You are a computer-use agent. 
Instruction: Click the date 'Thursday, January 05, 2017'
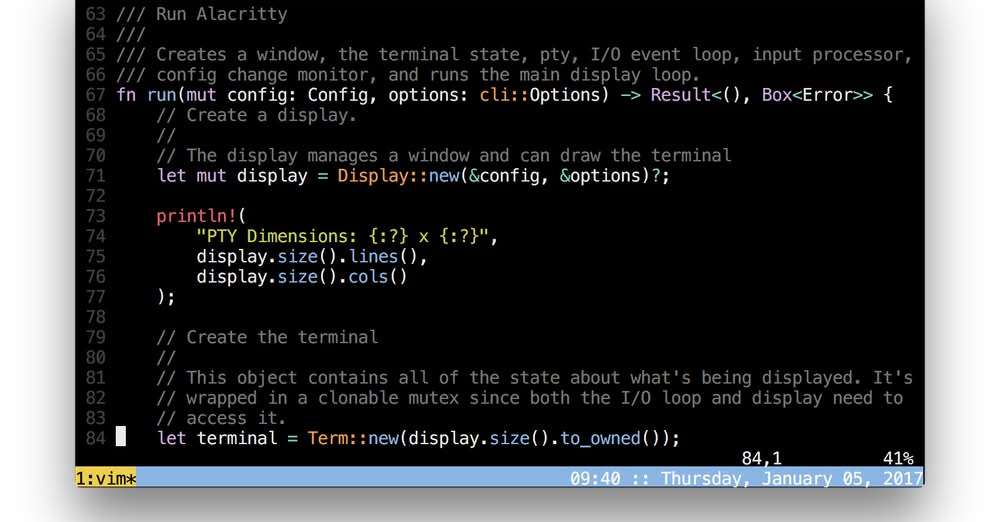pos(791,478)
